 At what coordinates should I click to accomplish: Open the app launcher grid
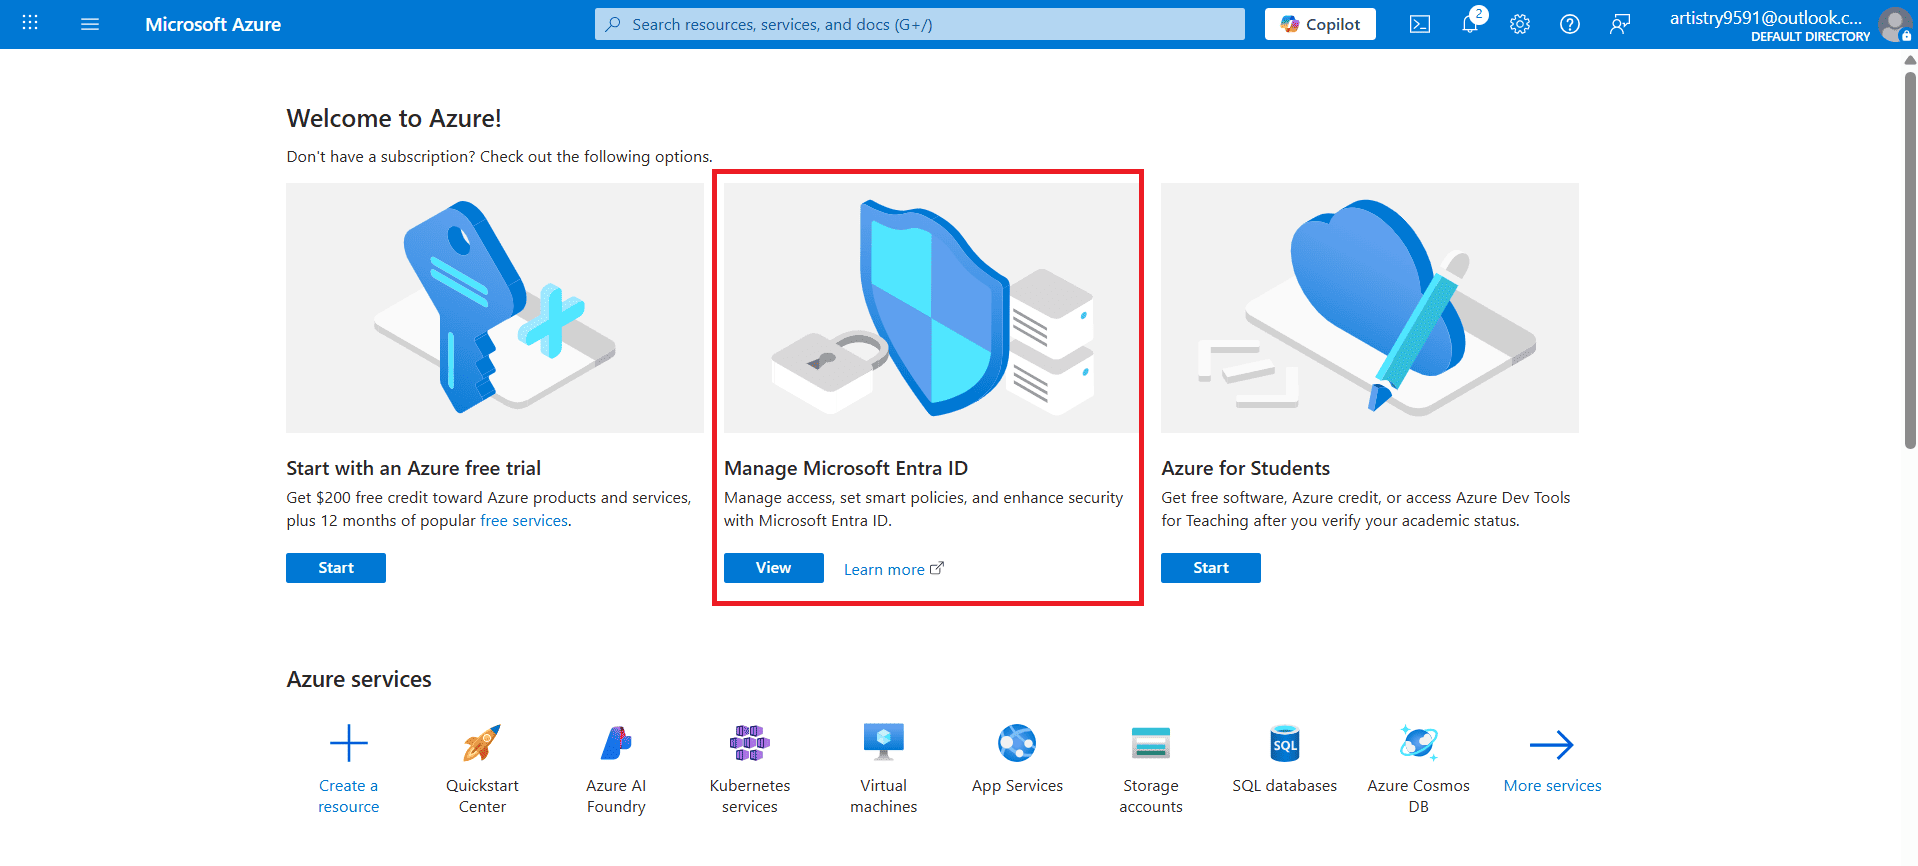coord(30,24)
